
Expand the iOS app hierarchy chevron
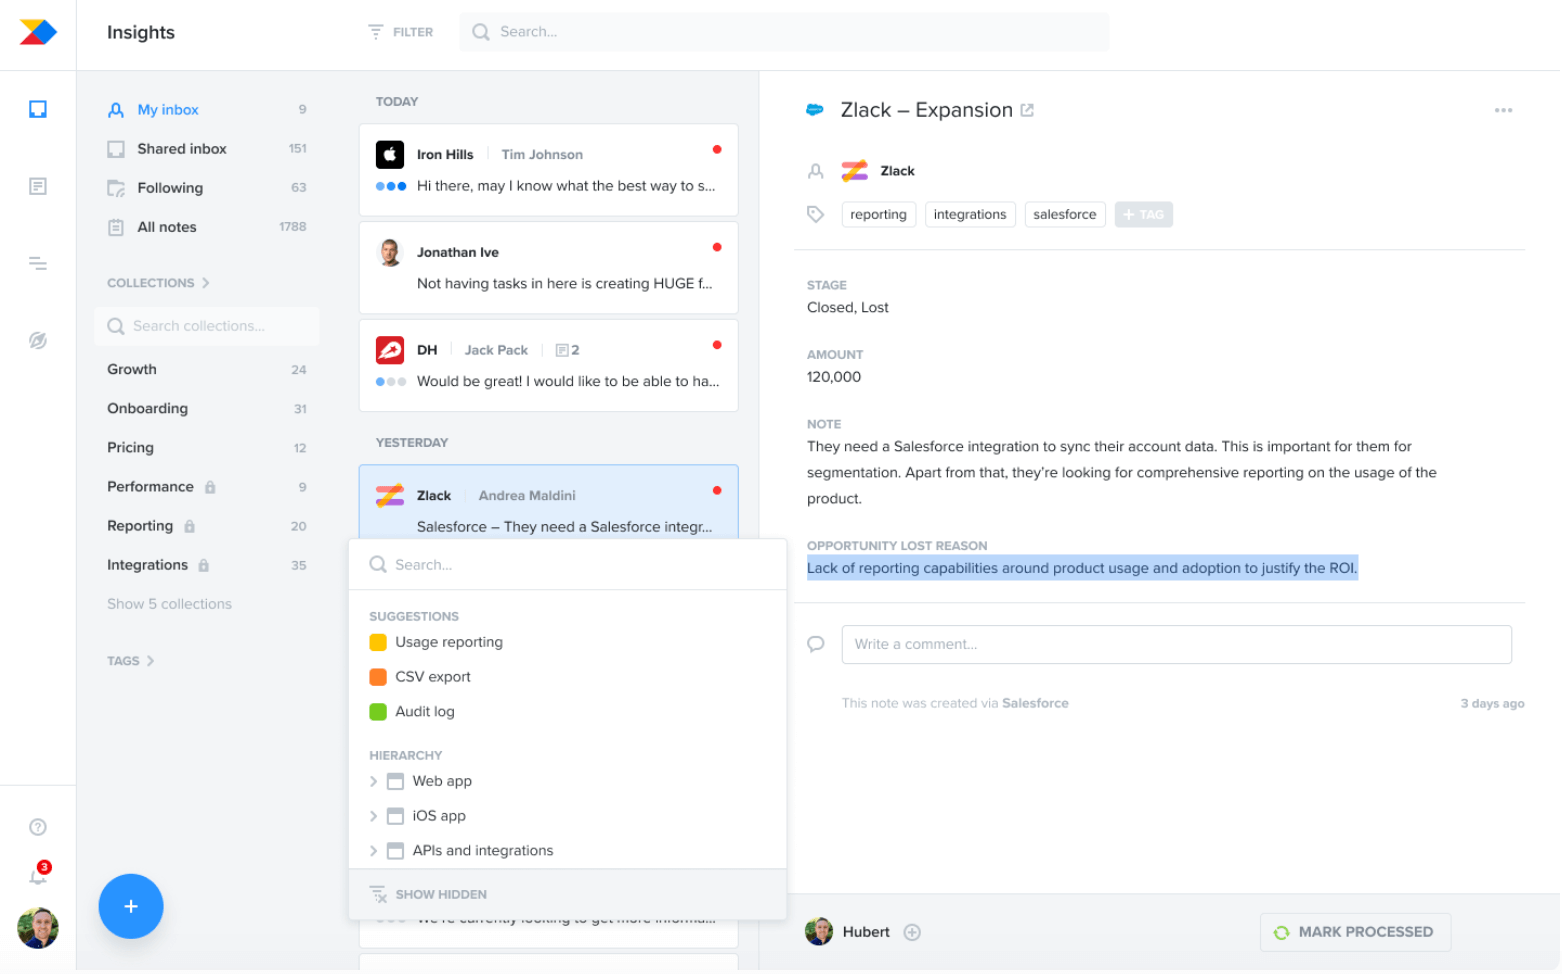[374, 816]
